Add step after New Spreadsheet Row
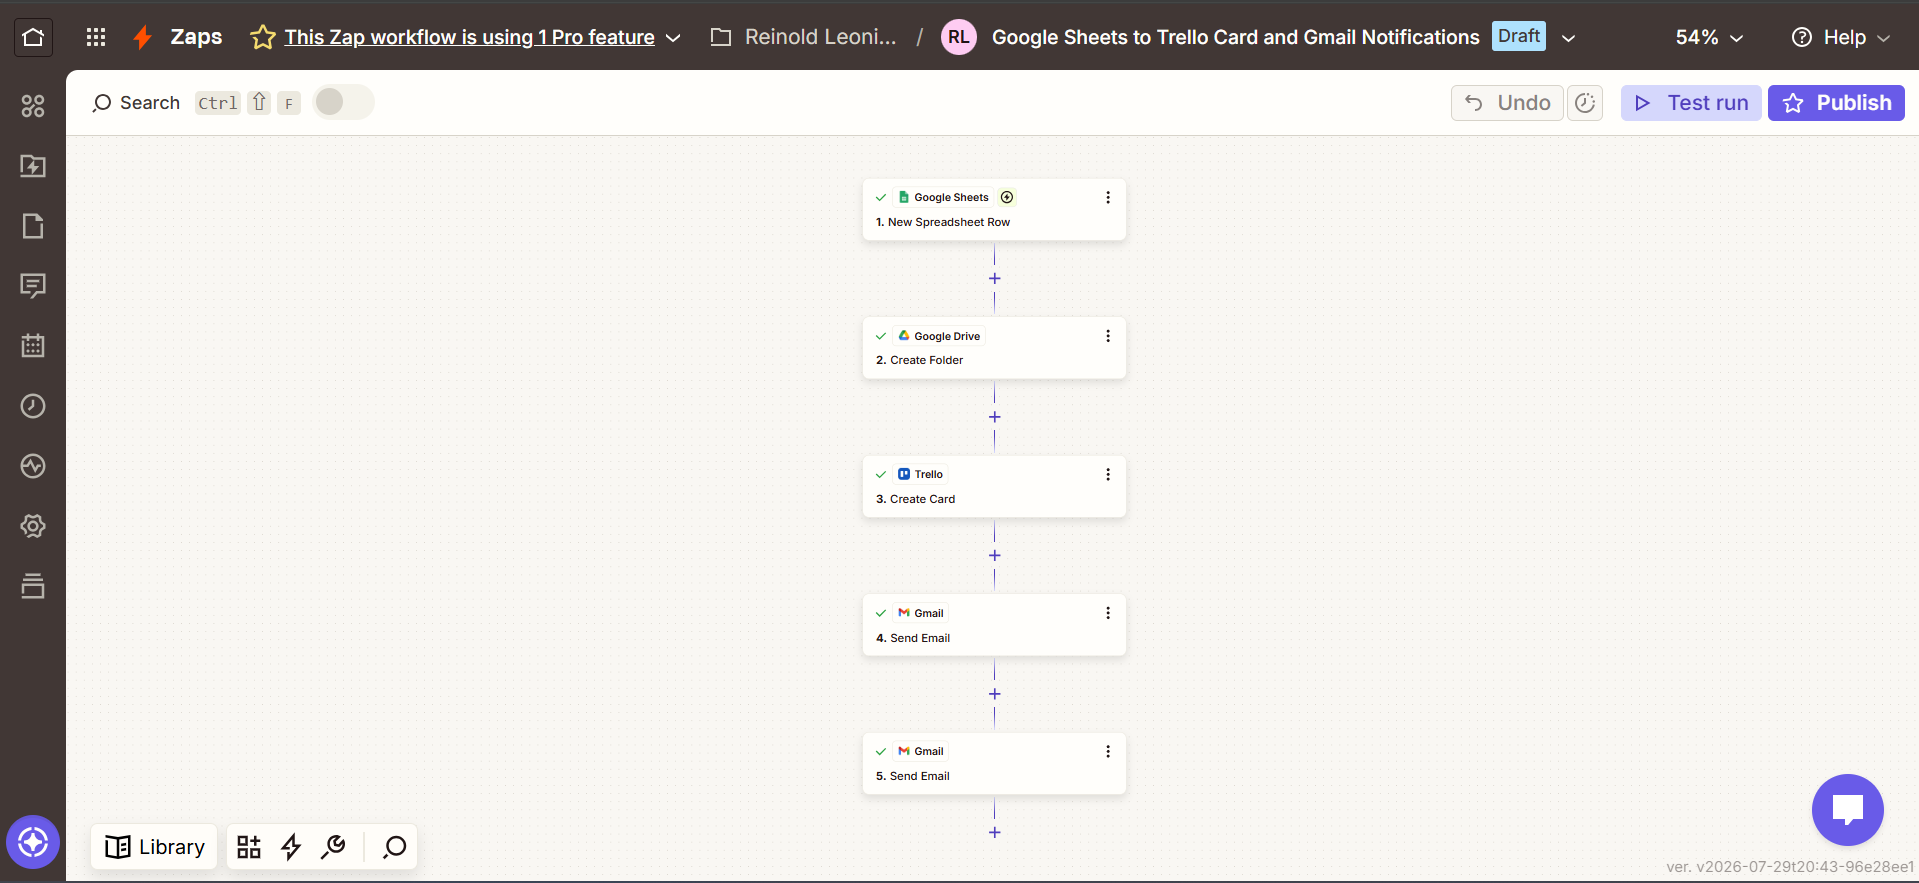The height and width of the screenshot is (883, 1919). 994,278
